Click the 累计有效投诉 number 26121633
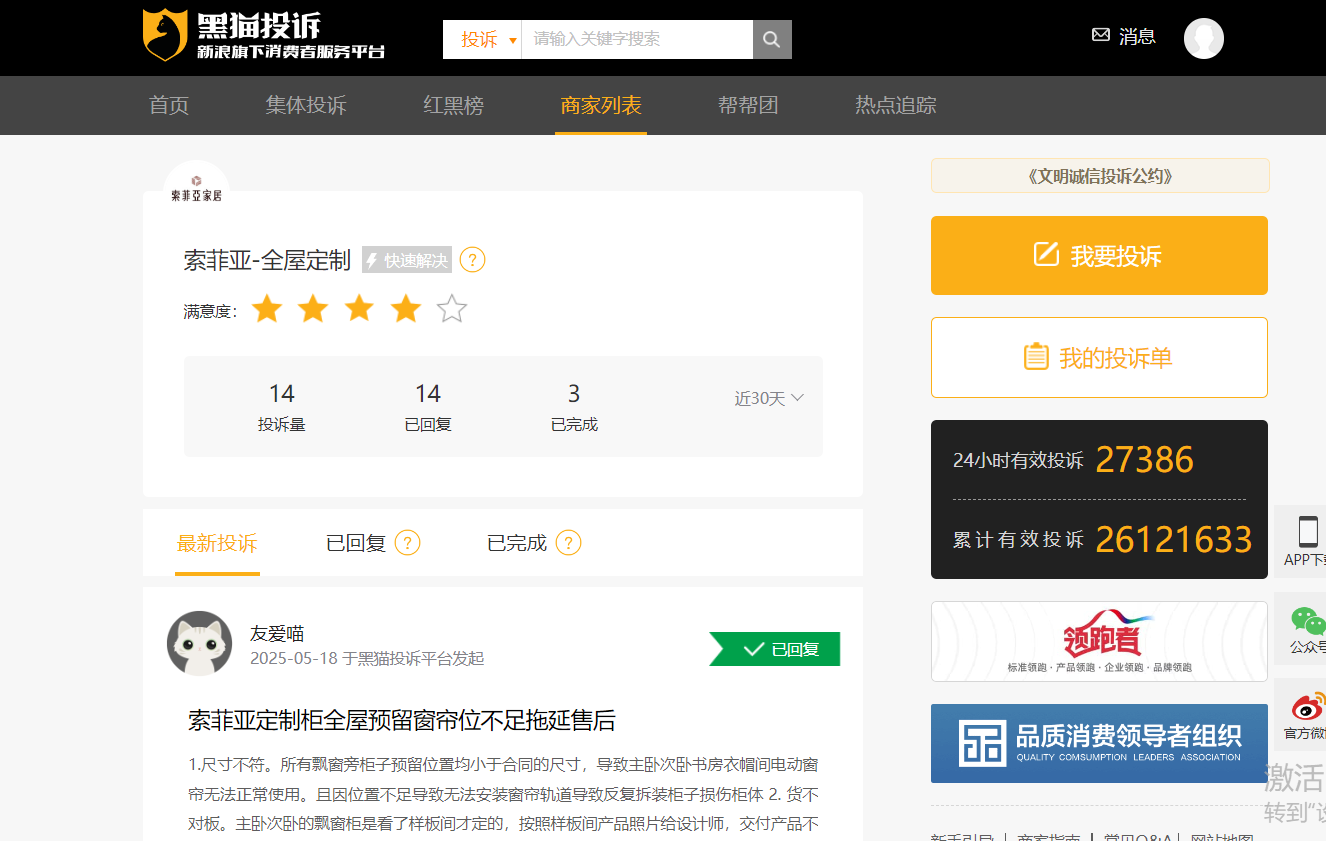The image size is (1326, 841). point(1174,540)
